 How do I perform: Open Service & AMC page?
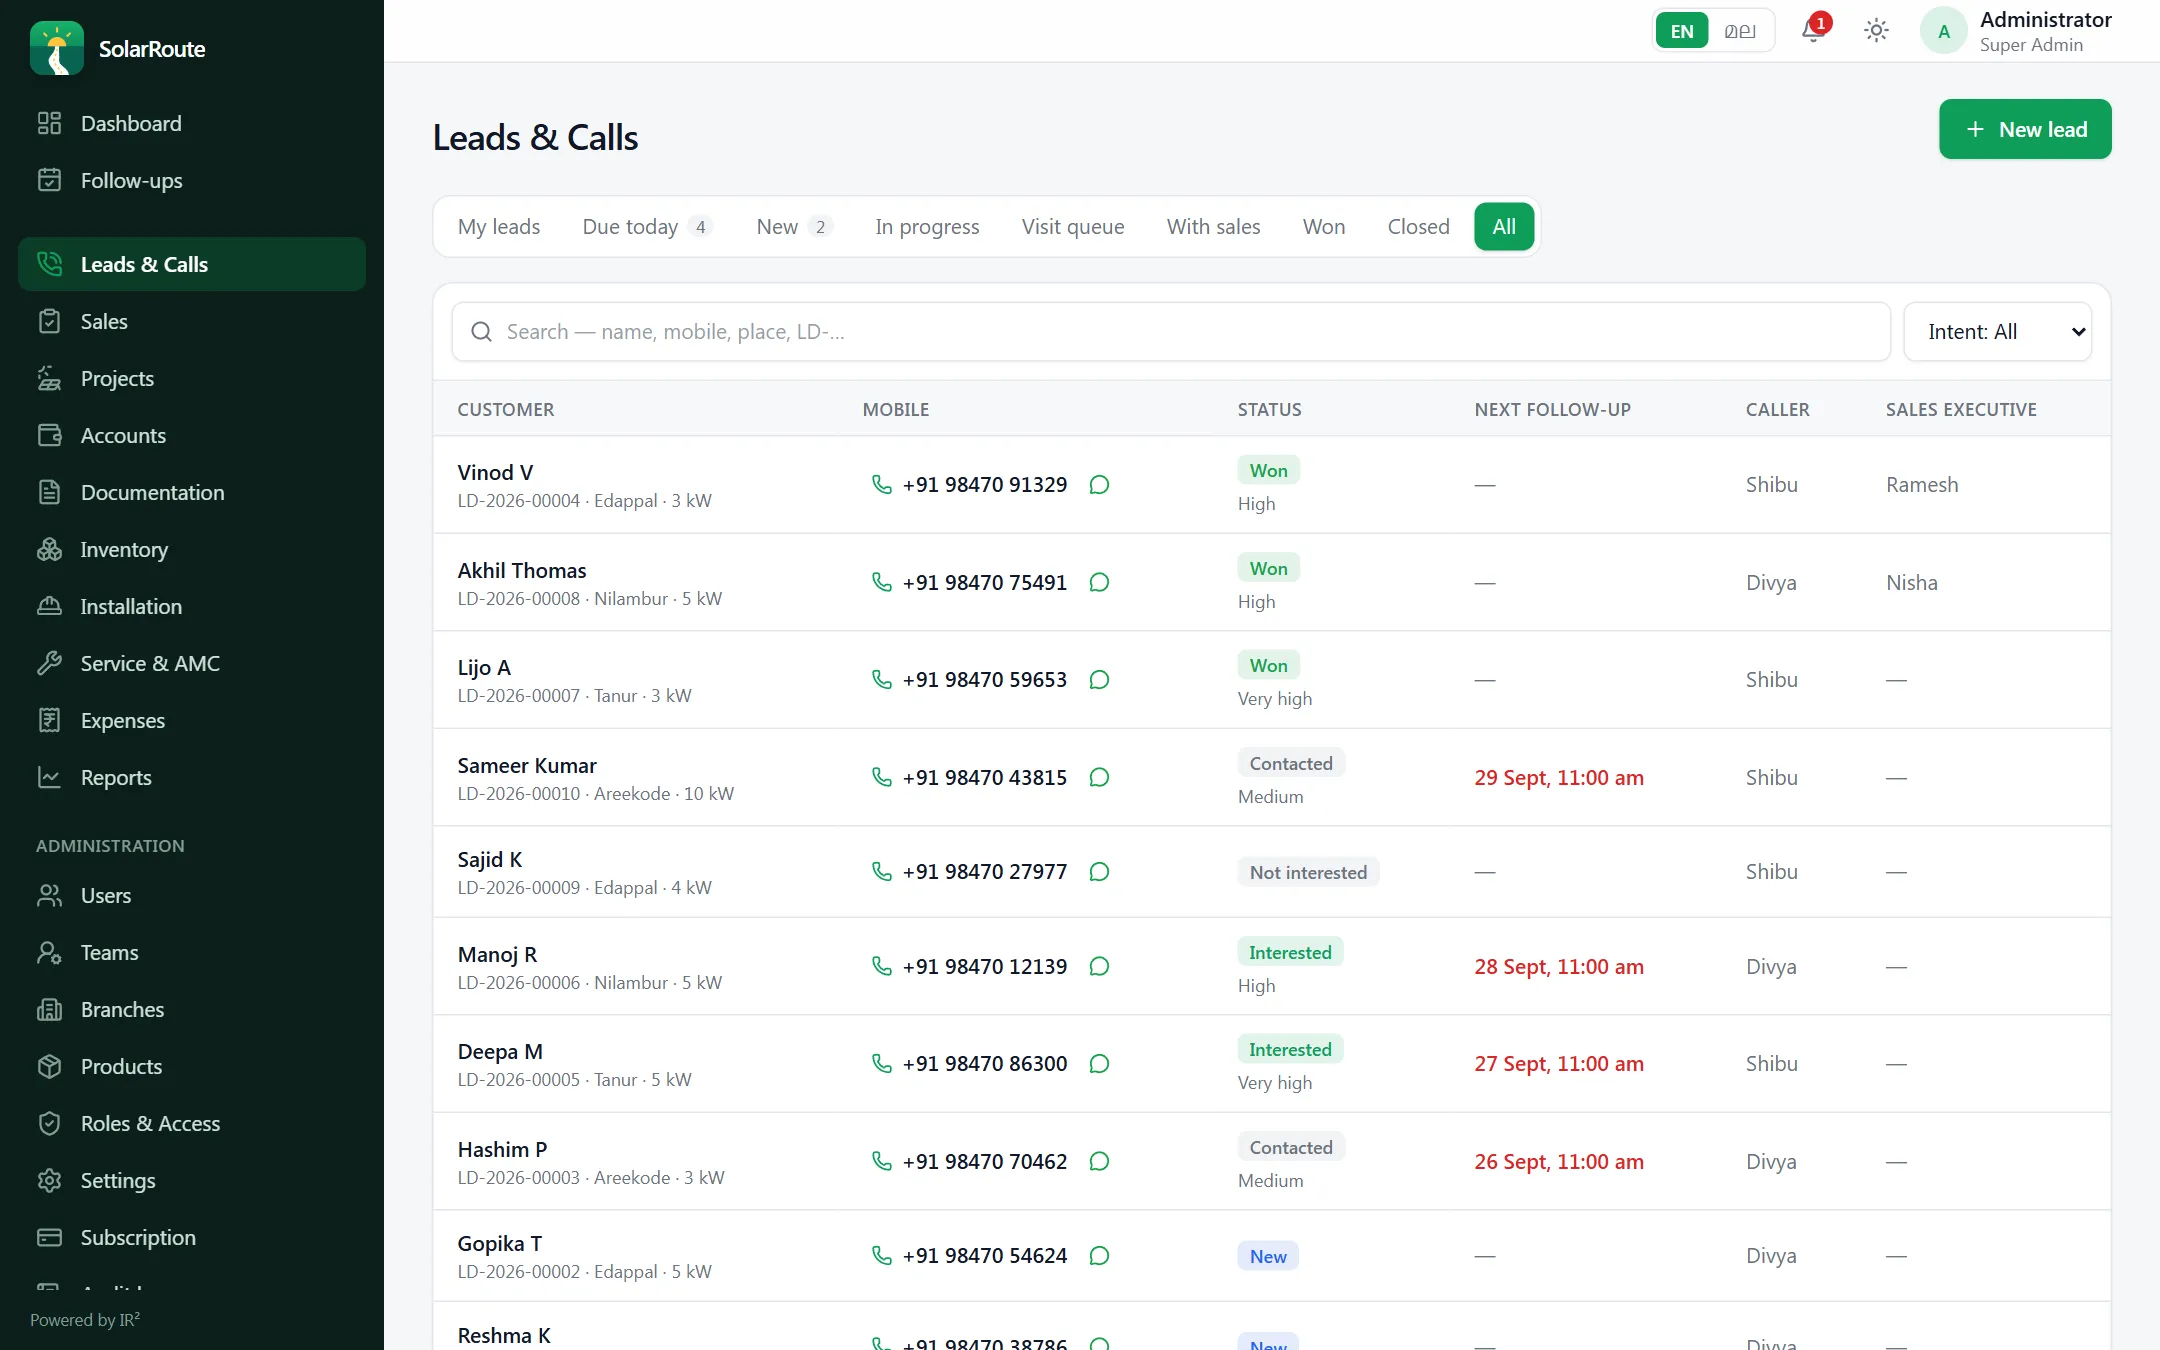point(192,663)
